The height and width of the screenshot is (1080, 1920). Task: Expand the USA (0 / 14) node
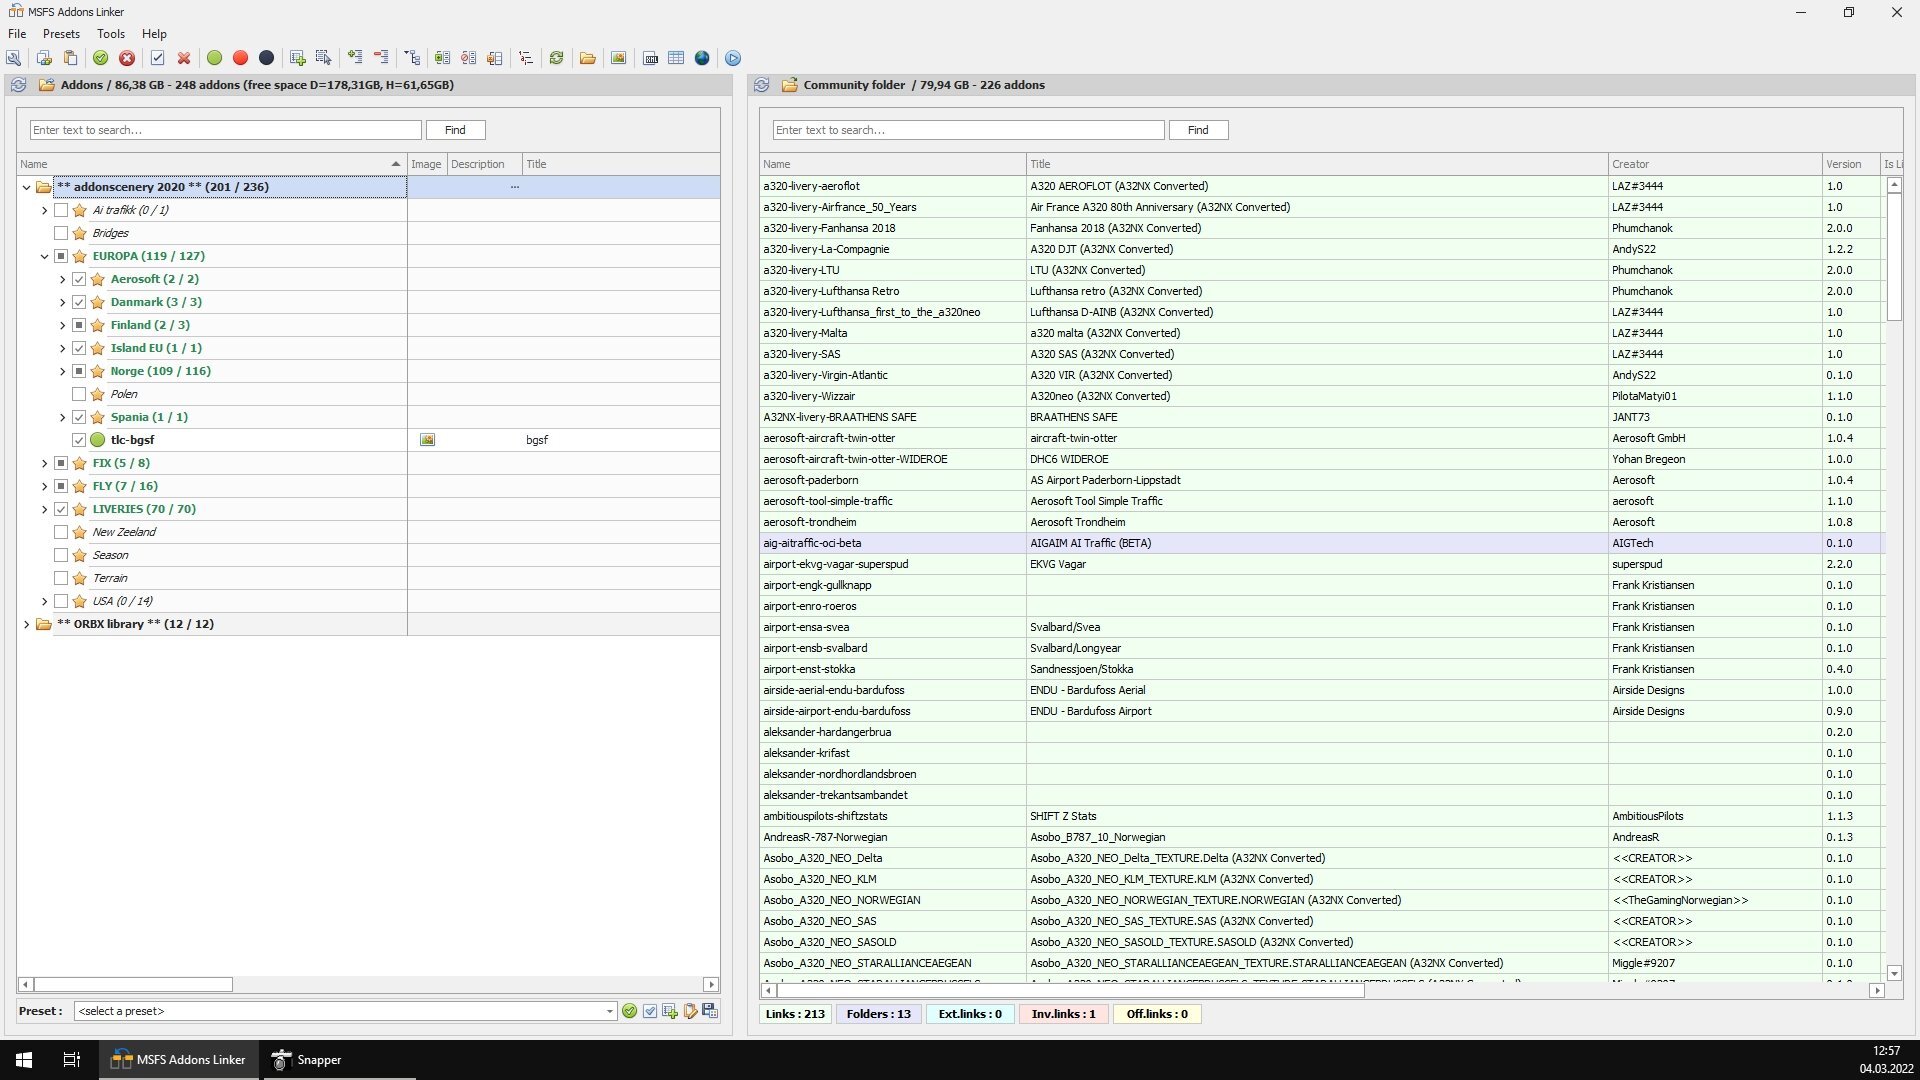(44, 601)
